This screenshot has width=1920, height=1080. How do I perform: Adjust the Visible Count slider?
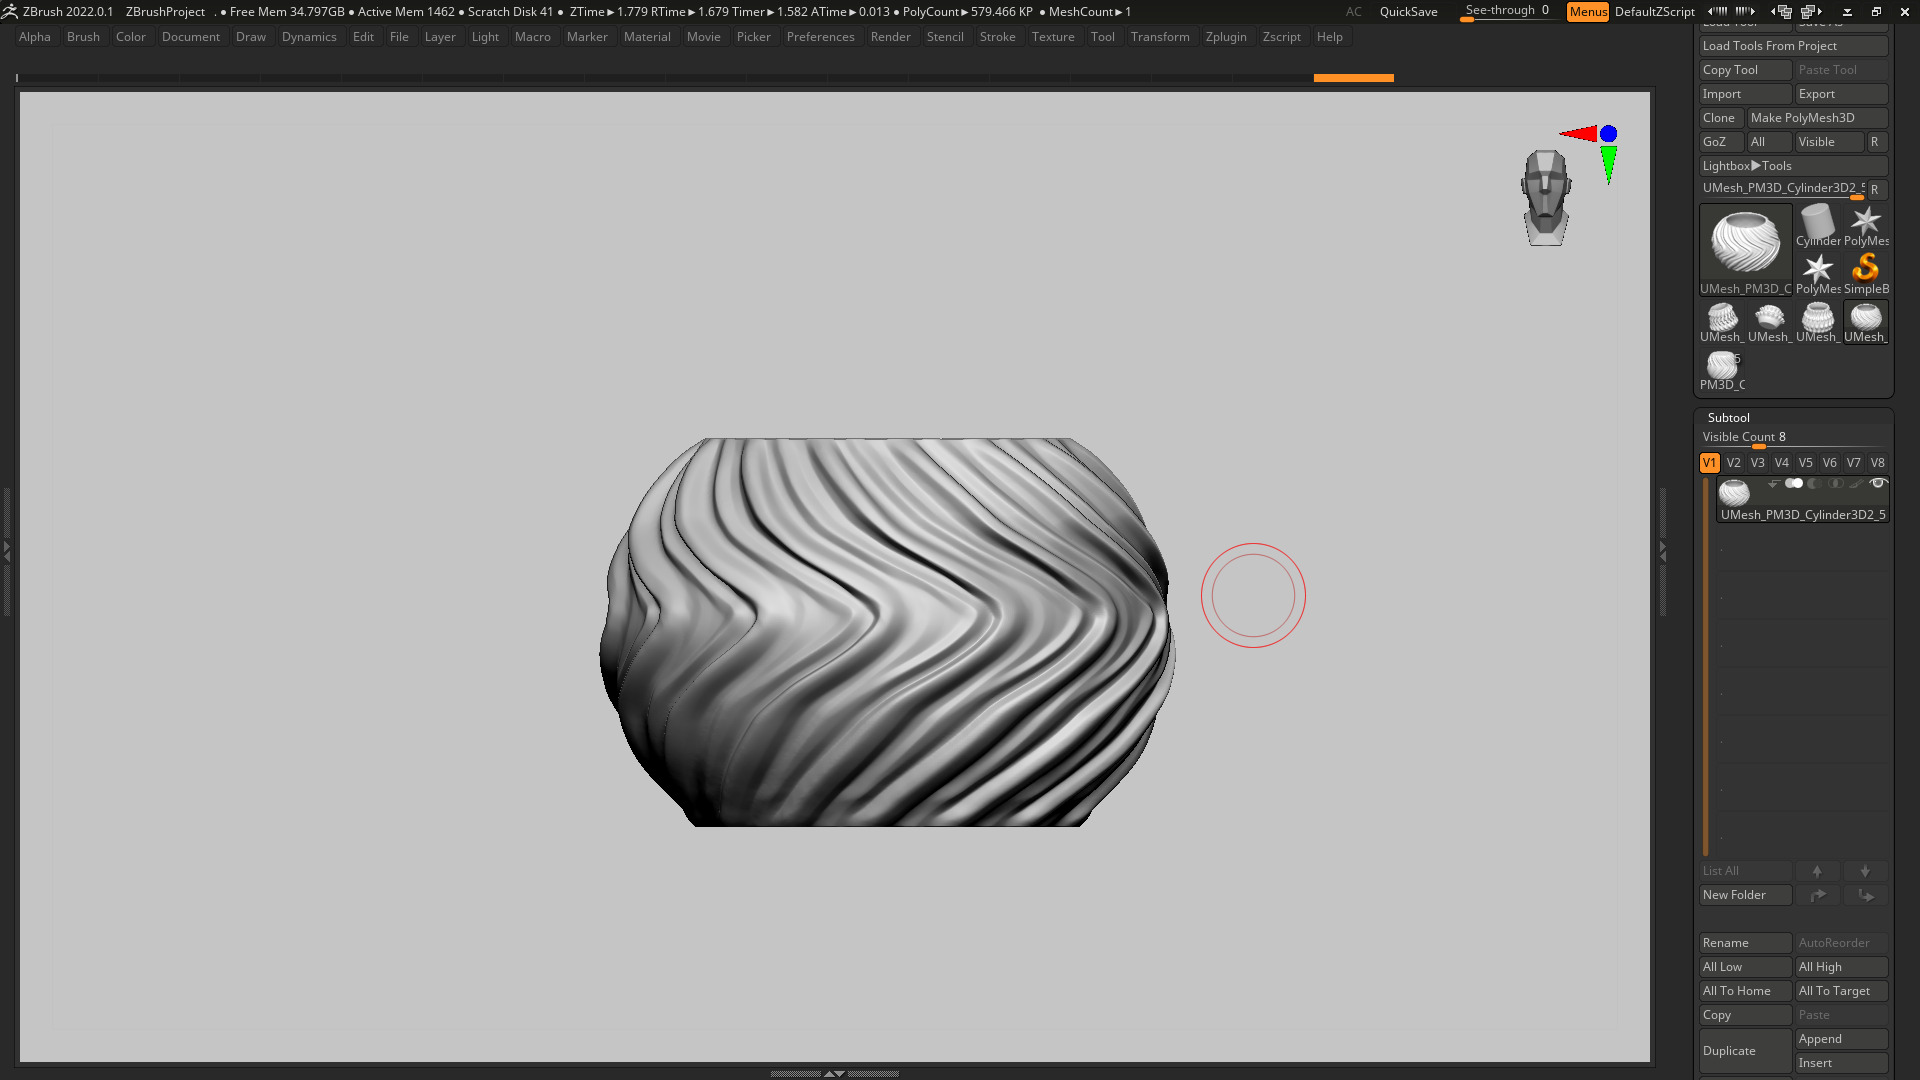[1793, 438]
